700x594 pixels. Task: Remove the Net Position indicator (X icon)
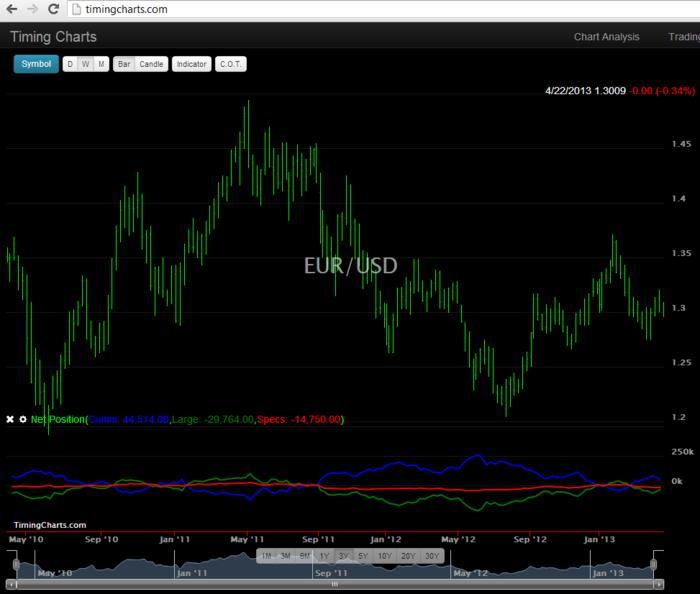coord(10,419)
